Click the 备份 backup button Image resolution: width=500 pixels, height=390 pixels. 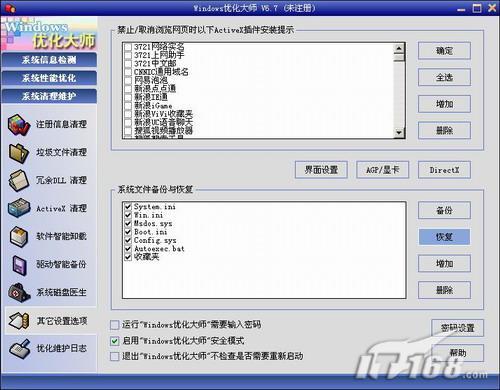coord(444,210)
